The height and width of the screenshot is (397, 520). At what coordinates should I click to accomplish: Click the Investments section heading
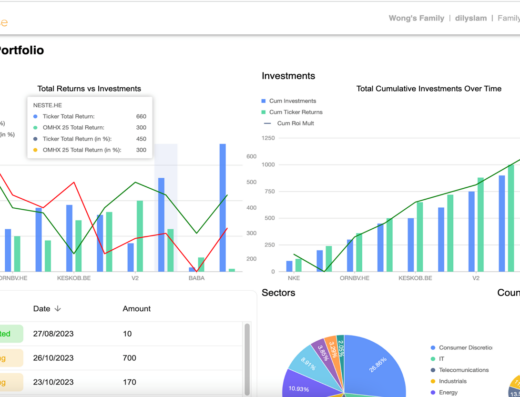click(x=288, y=76)
